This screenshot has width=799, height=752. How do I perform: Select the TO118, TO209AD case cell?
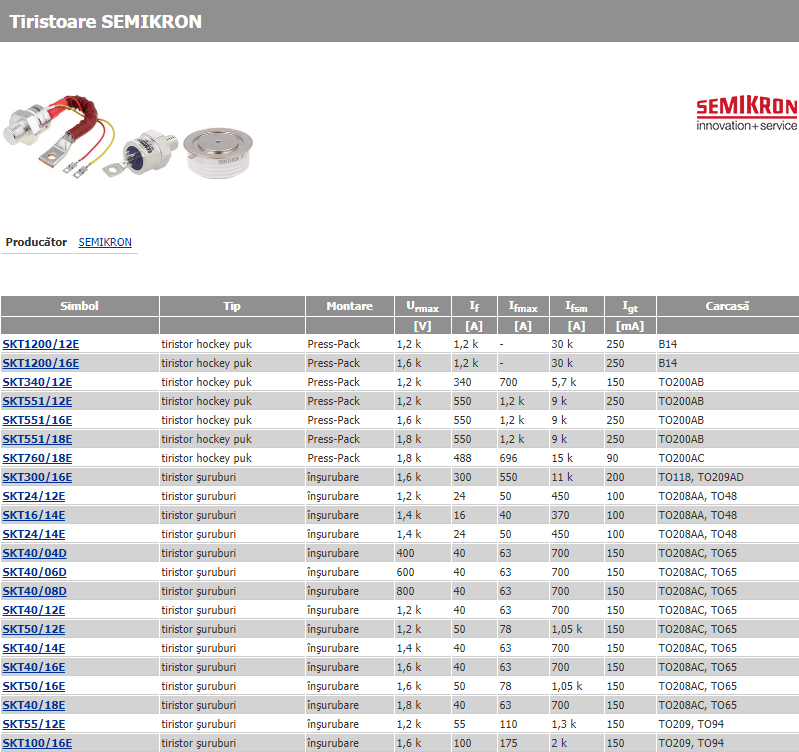[701, 477]
